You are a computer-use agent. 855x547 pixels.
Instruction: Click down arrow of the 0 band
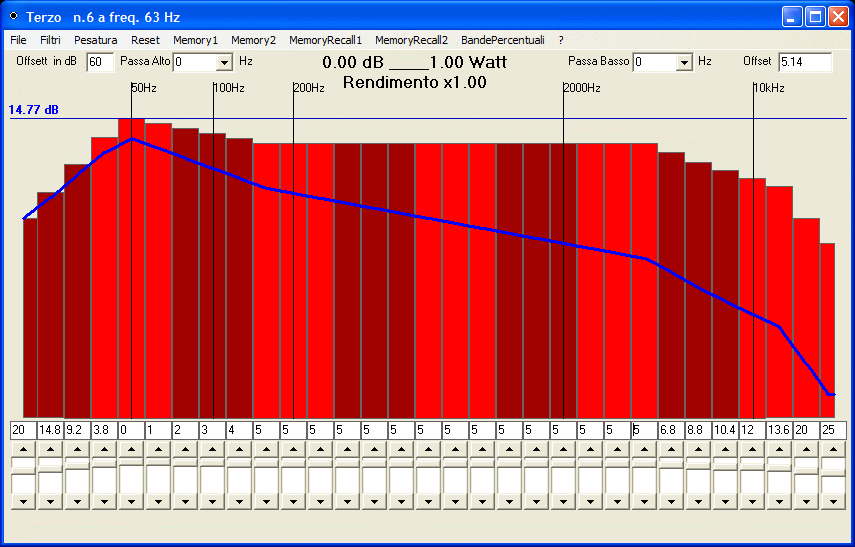click(131, 502)
